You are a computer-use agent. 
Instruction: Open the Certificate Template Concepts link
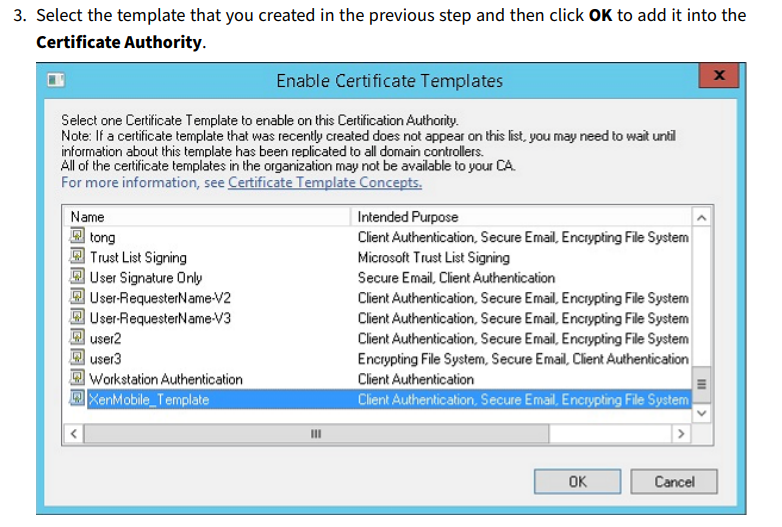pyautogui.click(x=325, y=182)
